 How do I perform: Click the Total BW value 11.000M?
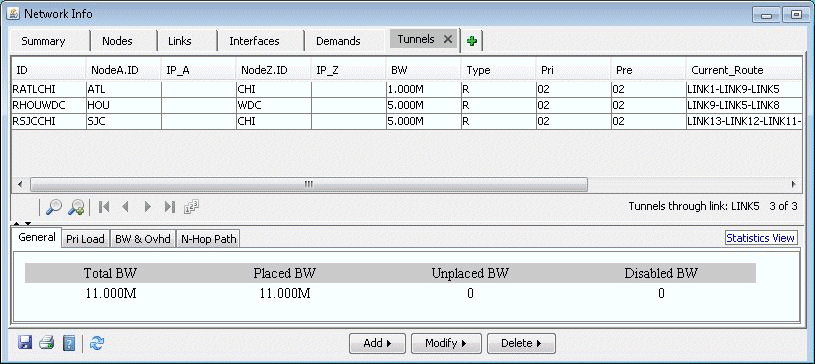click(111, 294)
